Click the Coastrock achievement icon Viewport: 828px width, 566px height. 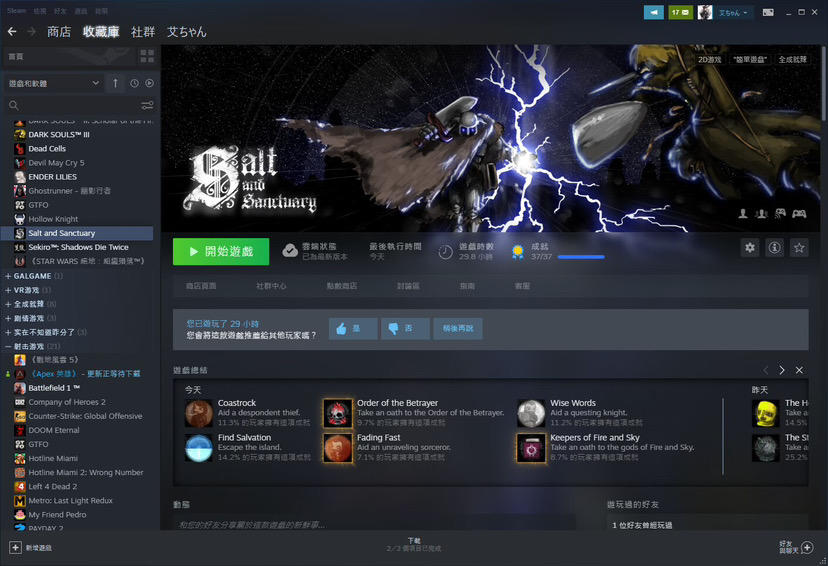(x=199, y=413)
